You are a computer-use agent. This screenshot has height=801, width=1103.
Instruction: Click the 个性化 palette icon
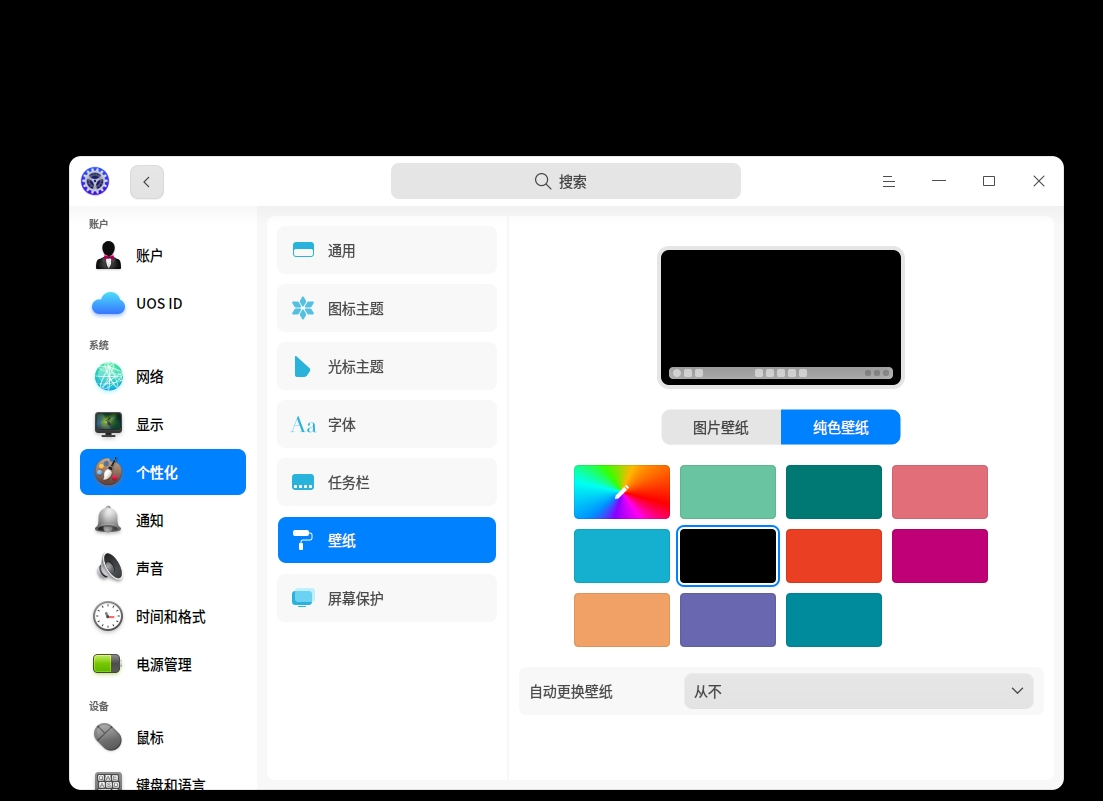108,472
